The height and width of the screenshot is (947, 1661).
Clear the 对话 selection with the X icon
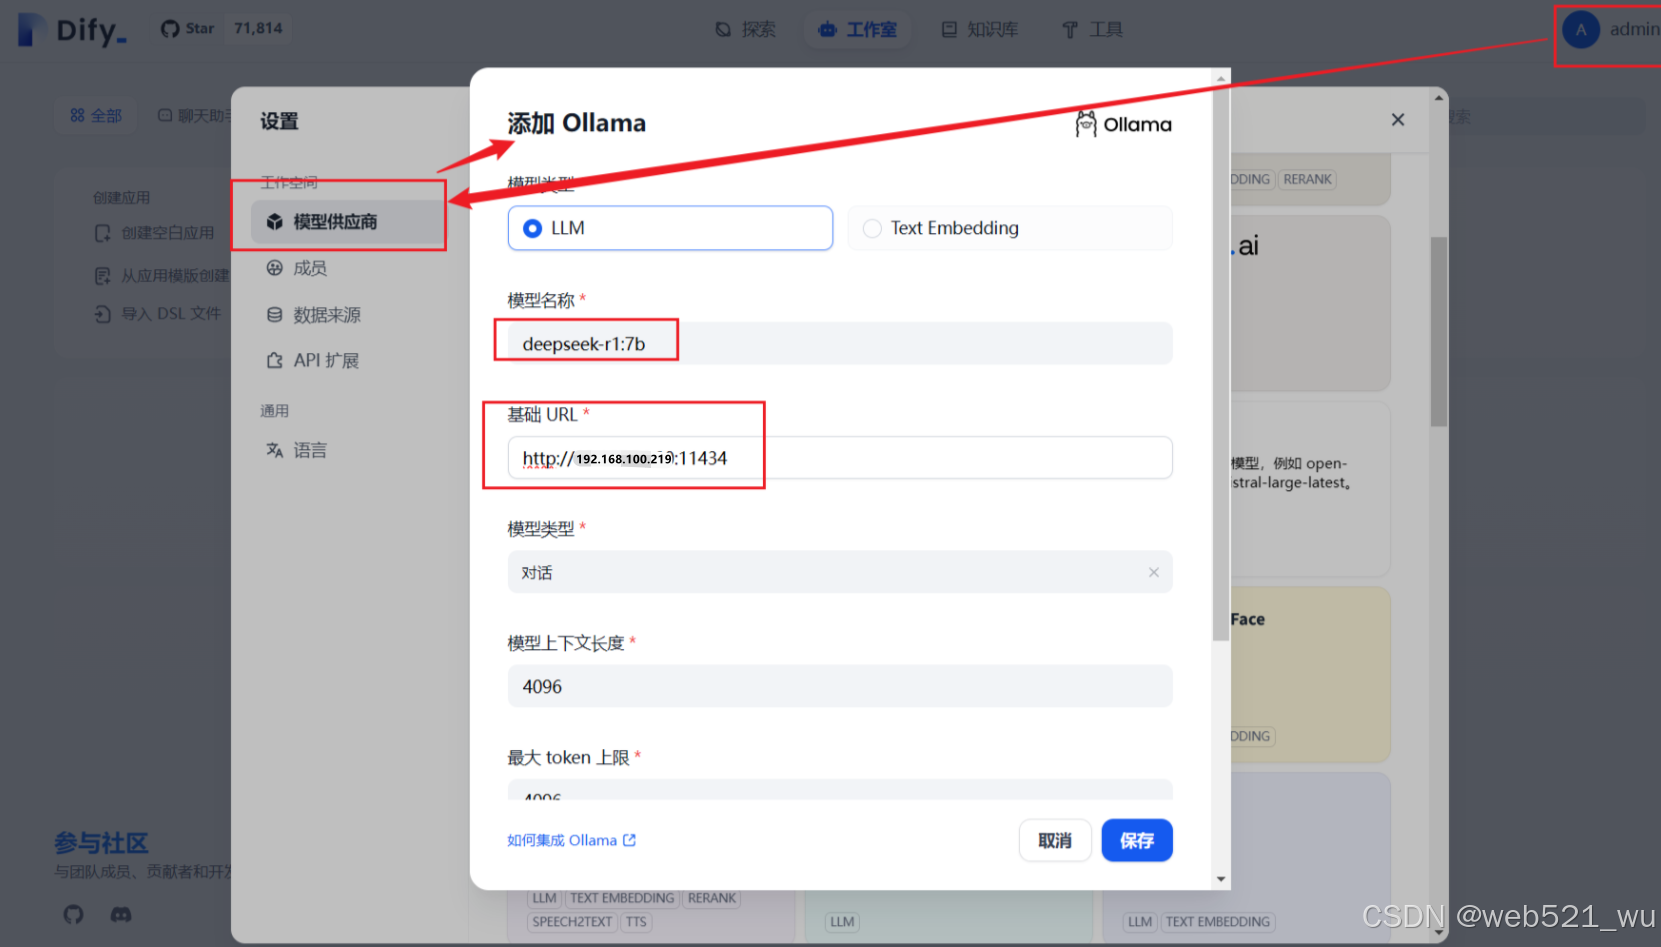(1153, 572)
